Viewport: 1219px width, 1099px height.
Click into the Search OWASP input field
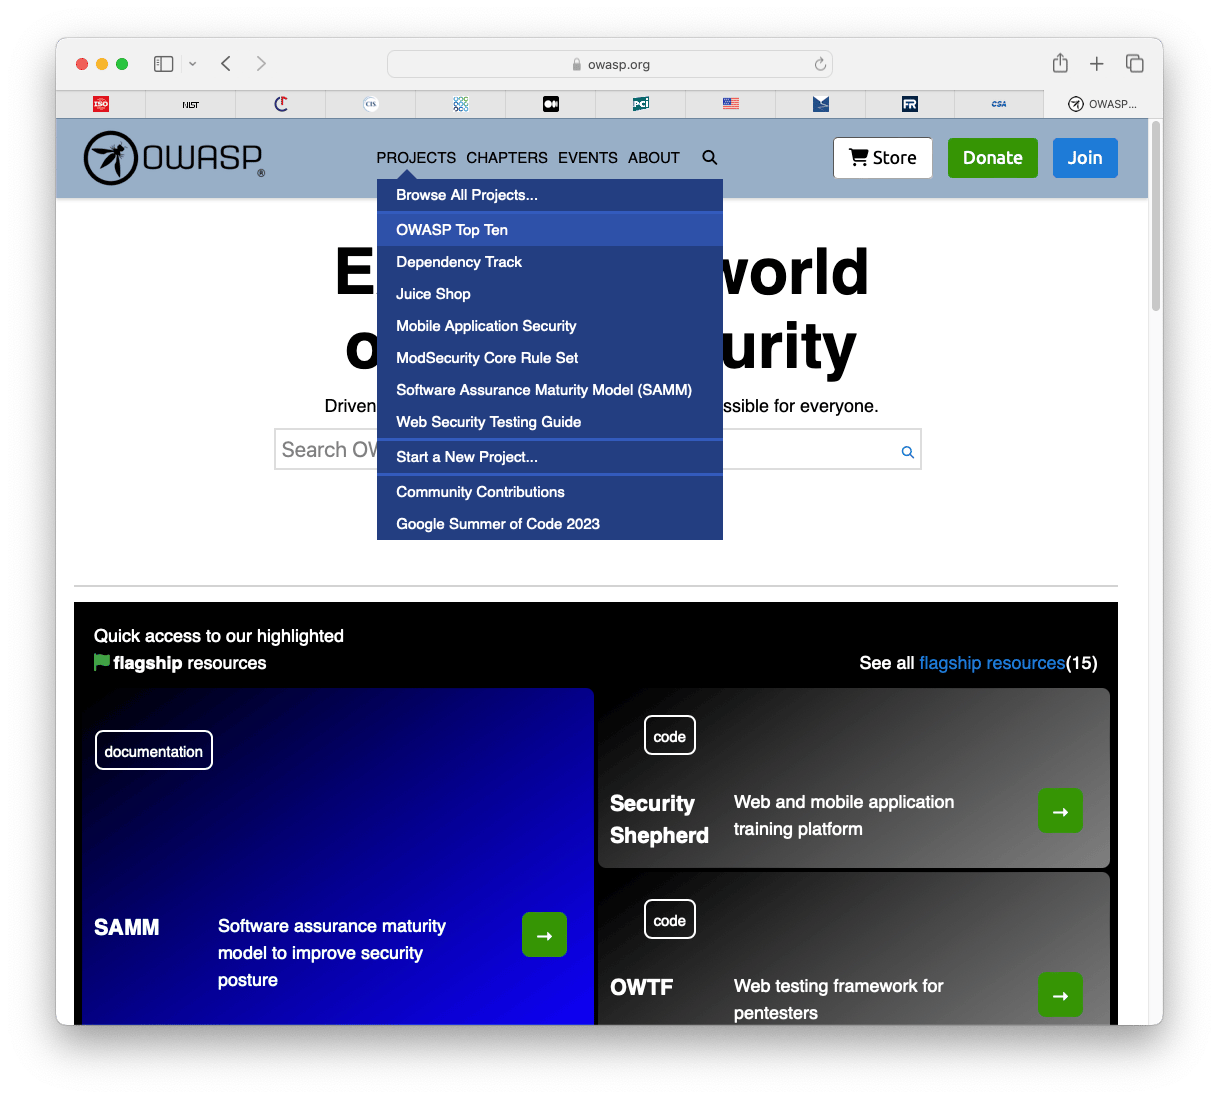pos(598,450)
